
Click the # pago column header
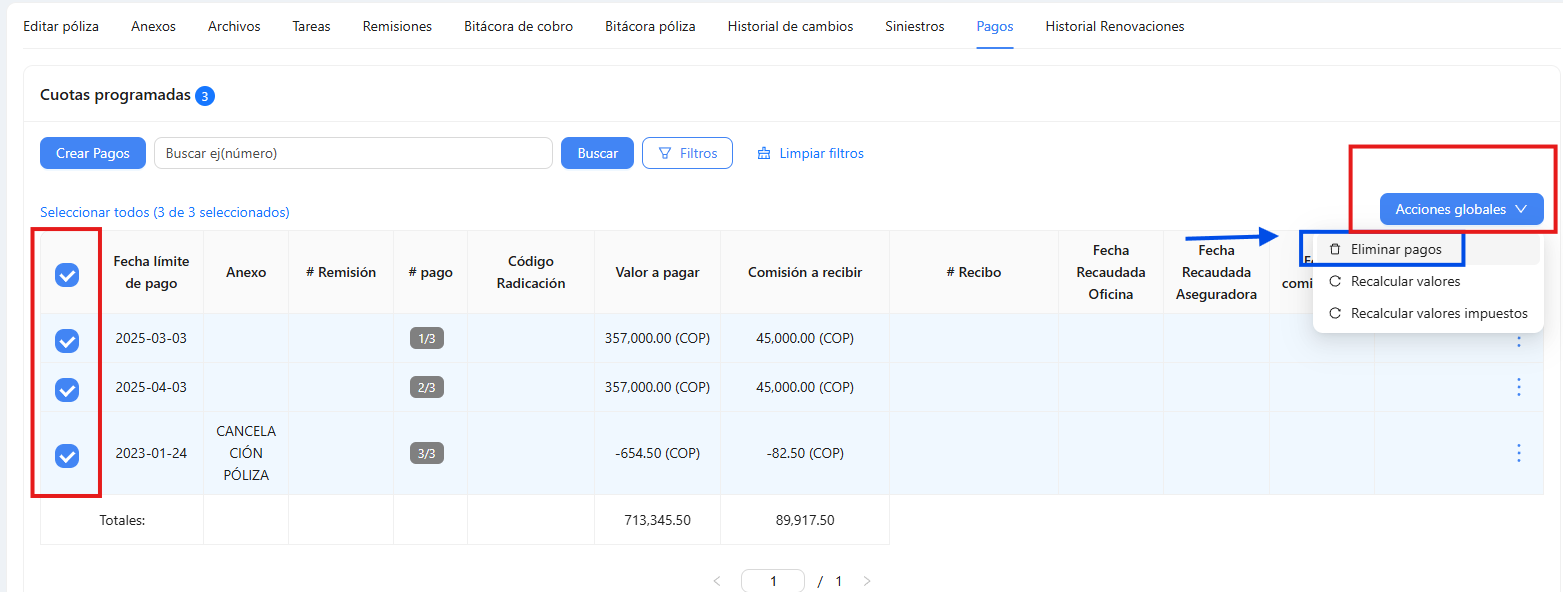point(430,272)
